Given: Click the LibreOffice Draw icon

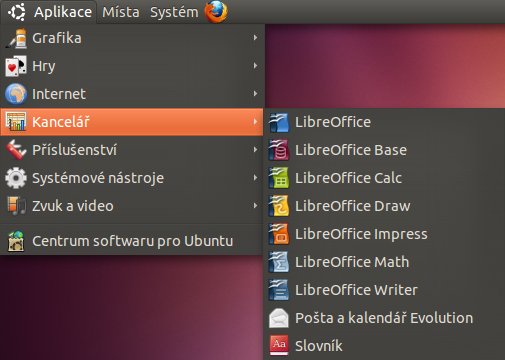Looking at the screenshot, I should pos(279,206).
